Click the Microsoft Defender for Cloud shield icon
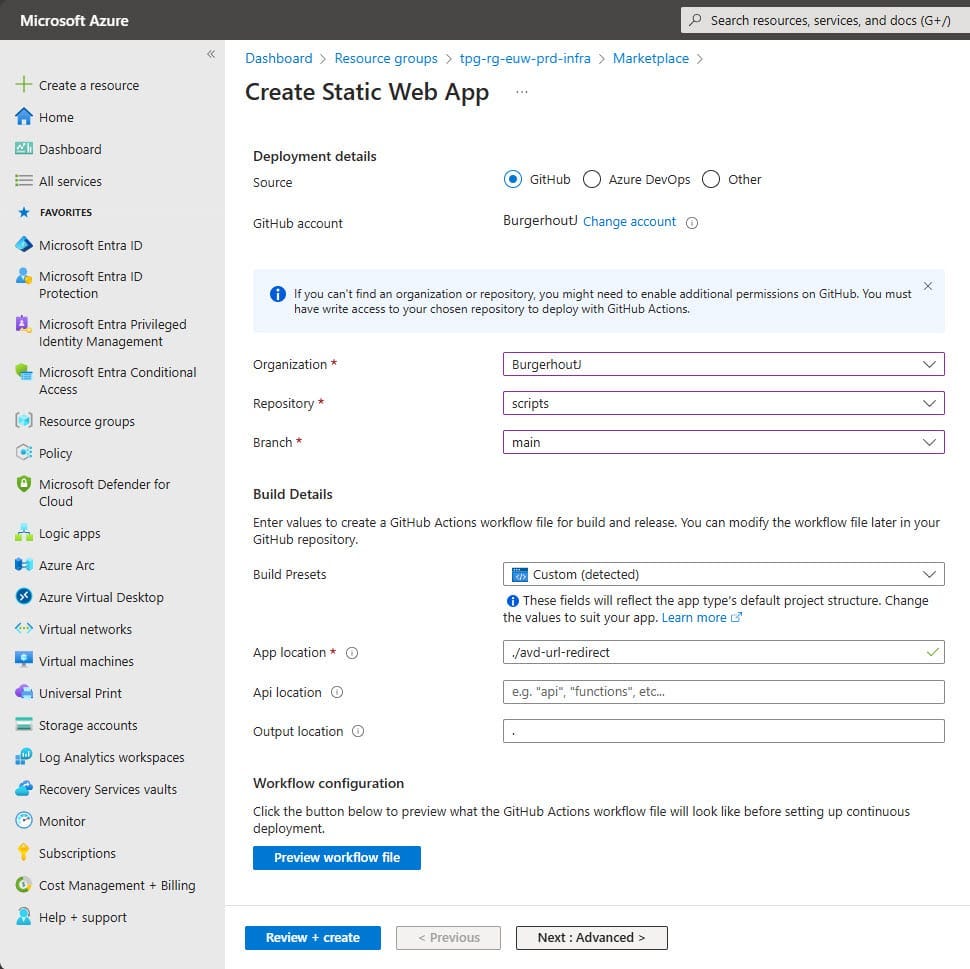Screen dimensions: 970x969 [24, 484]
